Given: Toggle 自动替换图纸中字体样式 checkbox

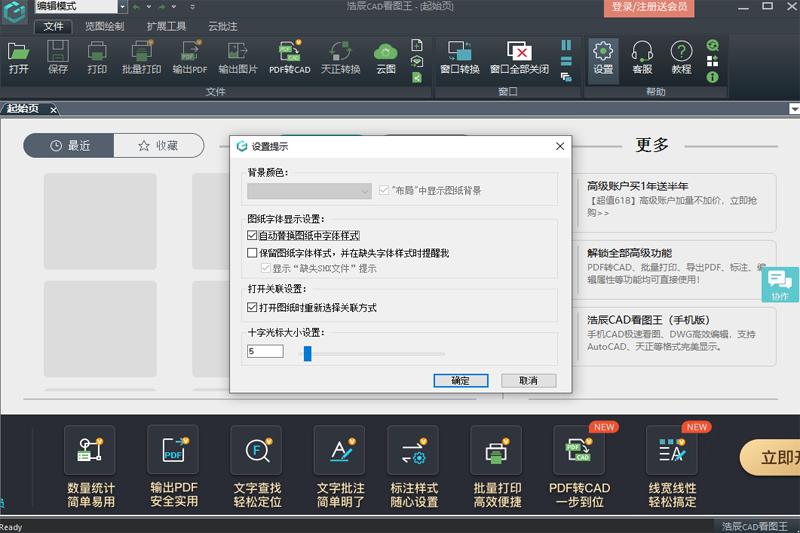Looking at the screenshot, I should coord(252,236).
